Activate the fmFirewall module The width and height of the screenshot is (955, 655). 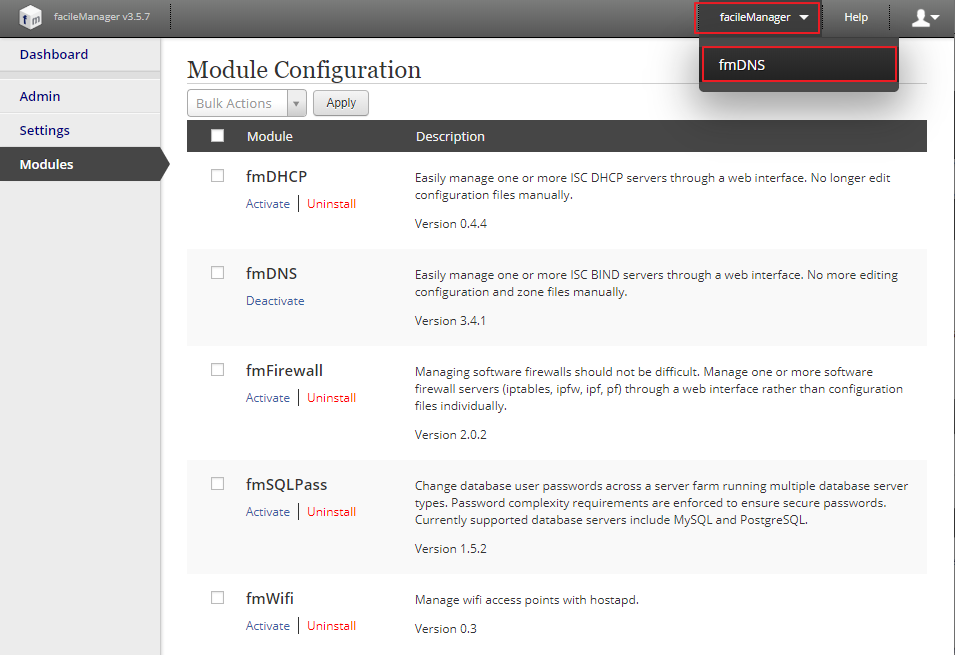267,398
